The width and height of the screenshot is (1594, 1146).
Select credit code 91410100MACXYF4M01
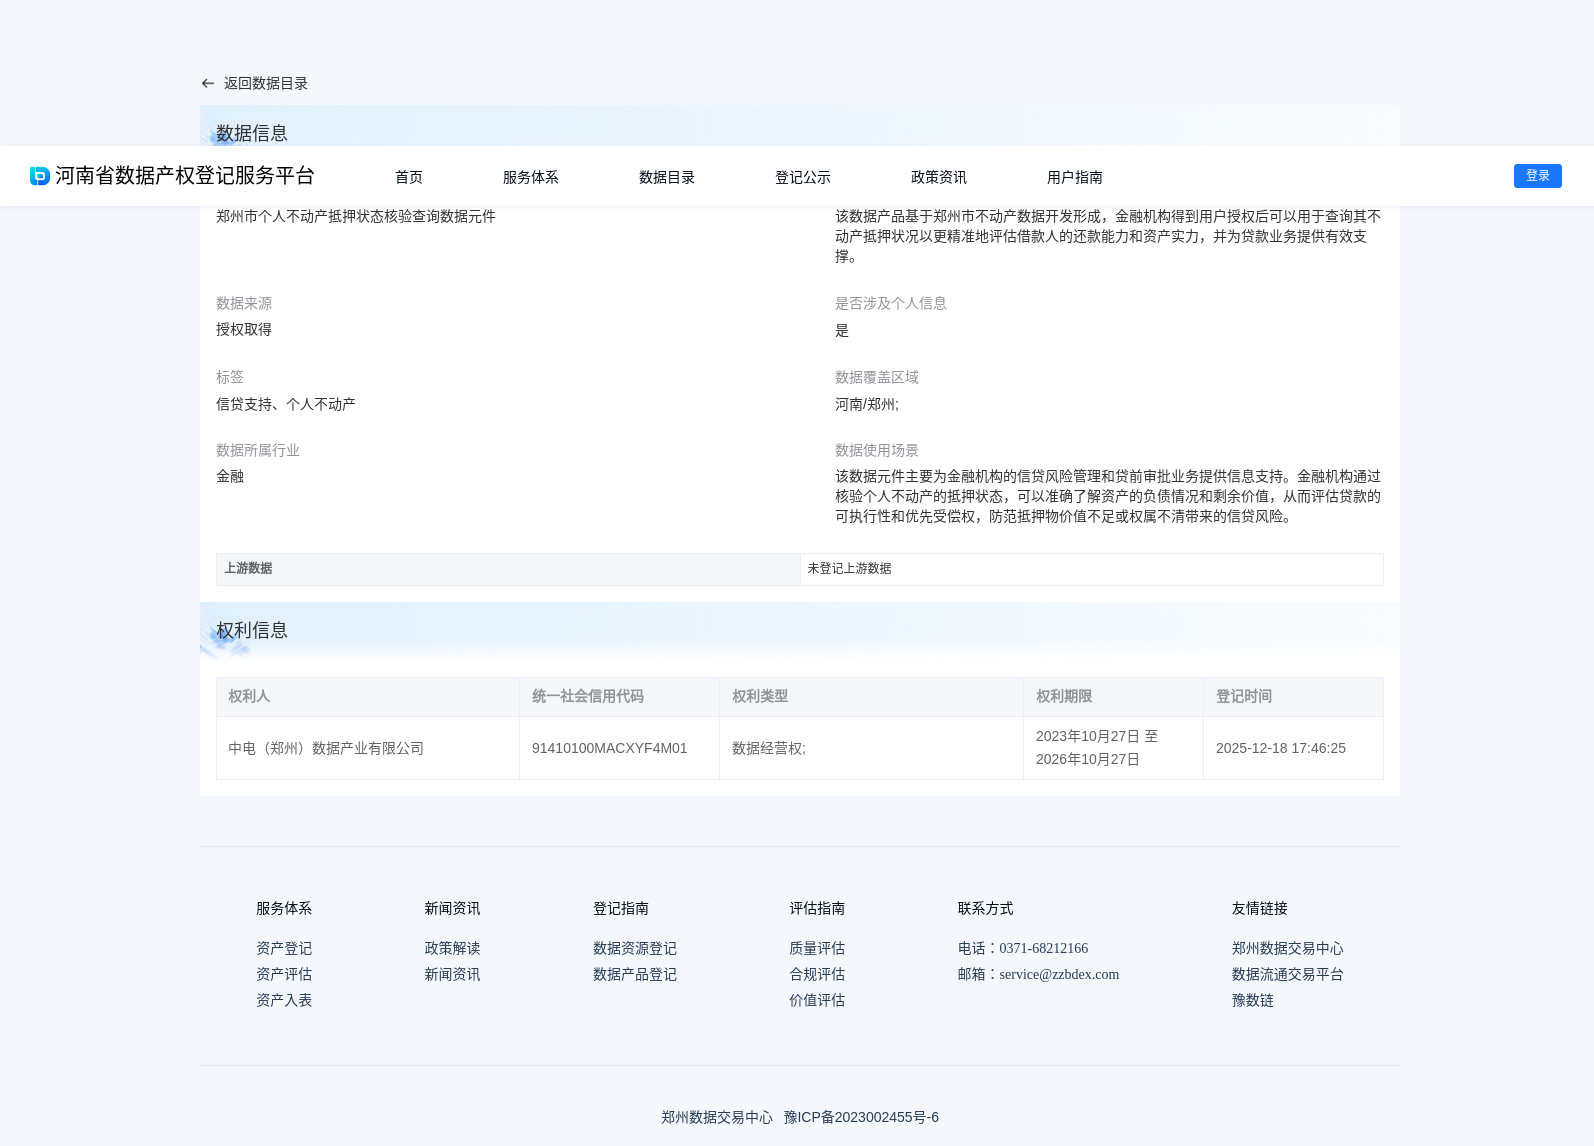(x=610, y=748)
